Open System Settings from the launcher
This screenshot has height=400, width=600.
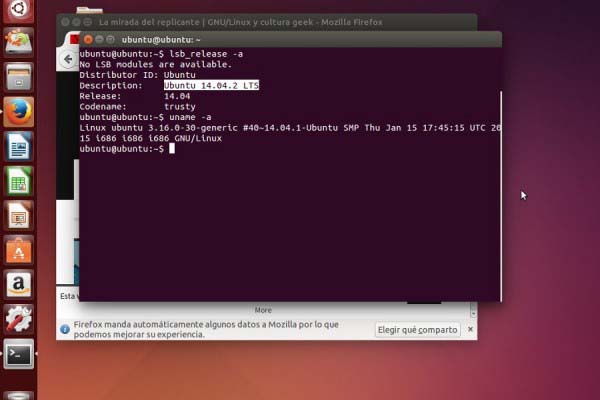tap(18, 319)
